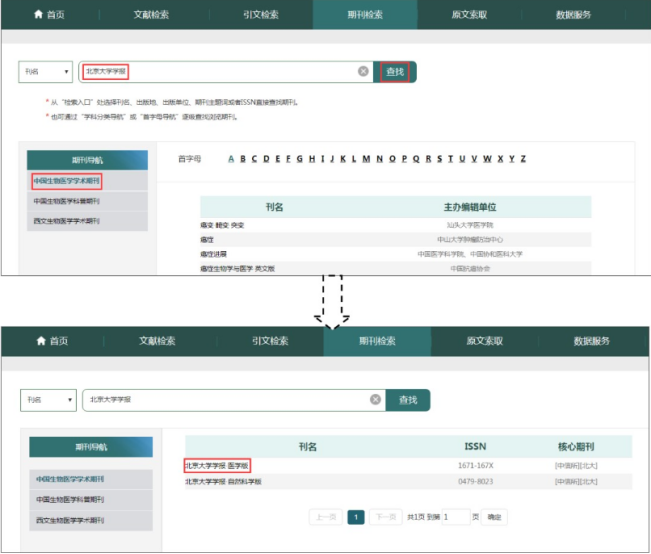Screen dimensions: 651x554
Task: Open 数据服务 tab in the lower navigation bar
Action: pyautogui.click(x=592, y=341)
